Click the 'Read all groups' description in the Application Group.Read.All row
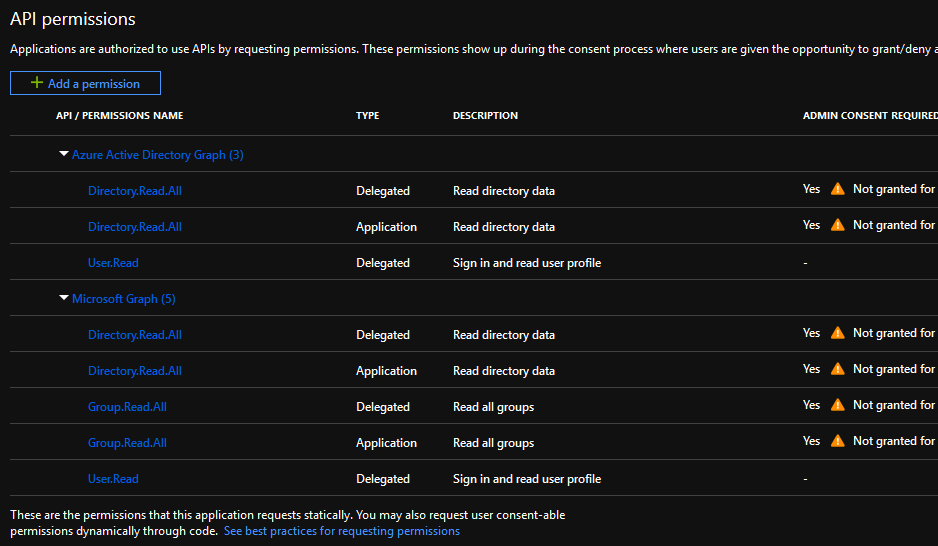938x546 pixels. 494,443
